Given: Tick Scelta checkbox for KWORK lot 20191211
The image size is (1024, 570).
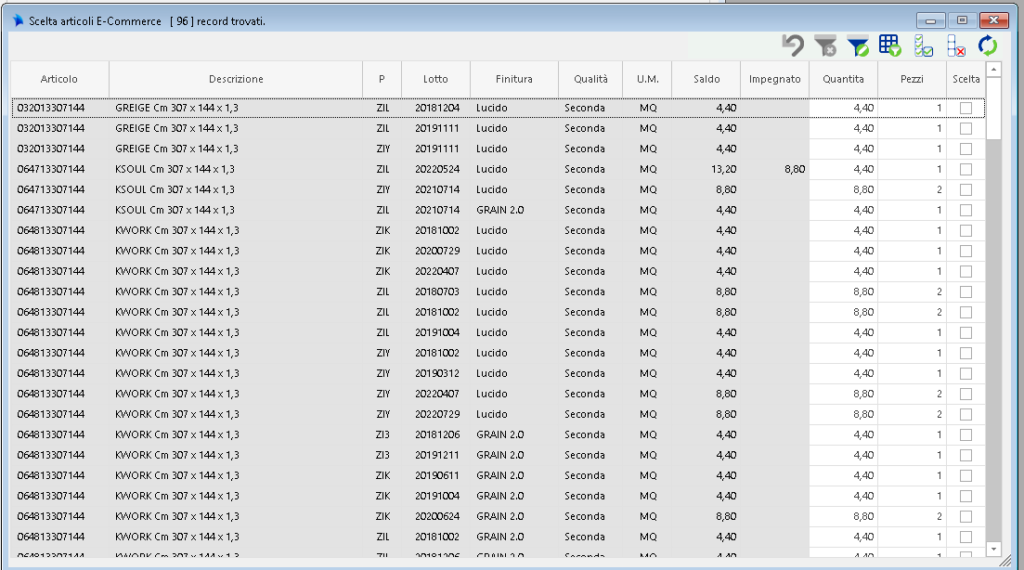Looking at the screenshot, I should point(966,455).
